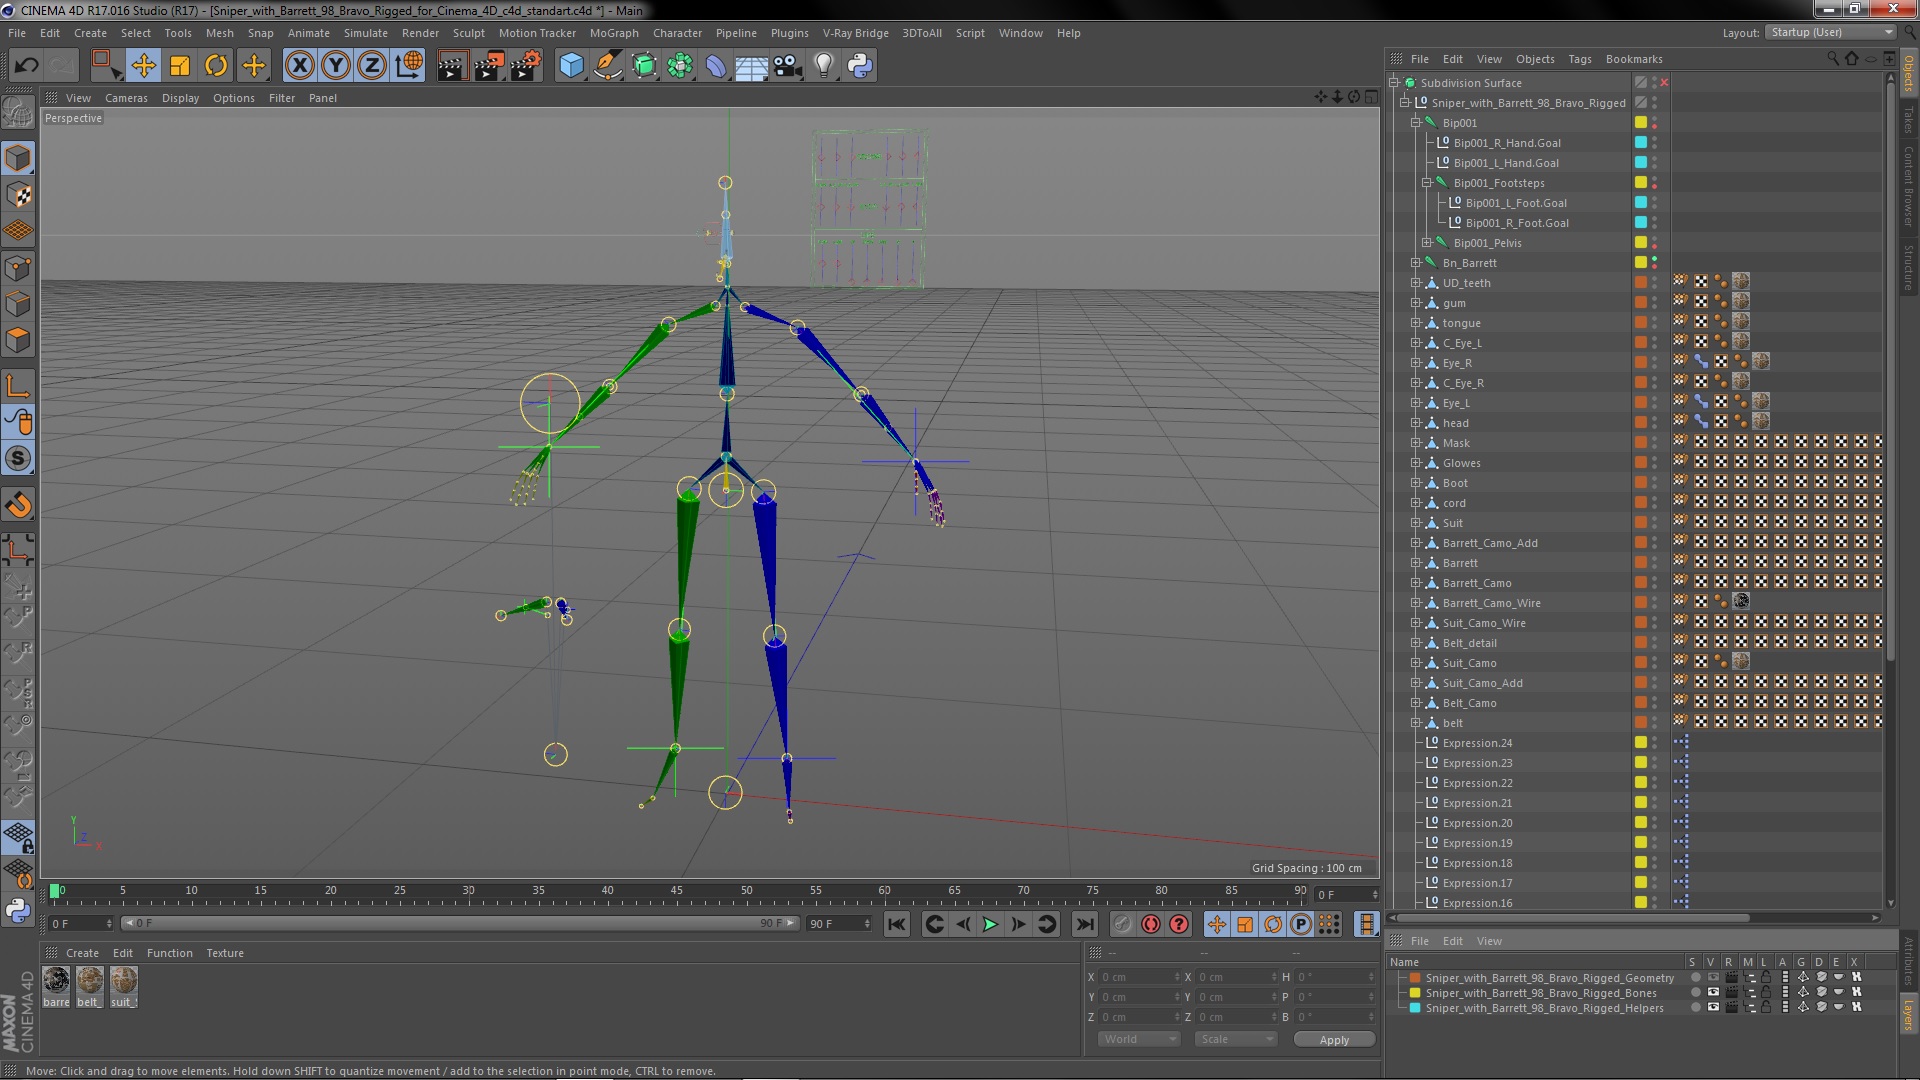Enable Snap S icon in left palette
Image resolution: width=1920 pixels, height=1080 pixels.
click(18, 459)
